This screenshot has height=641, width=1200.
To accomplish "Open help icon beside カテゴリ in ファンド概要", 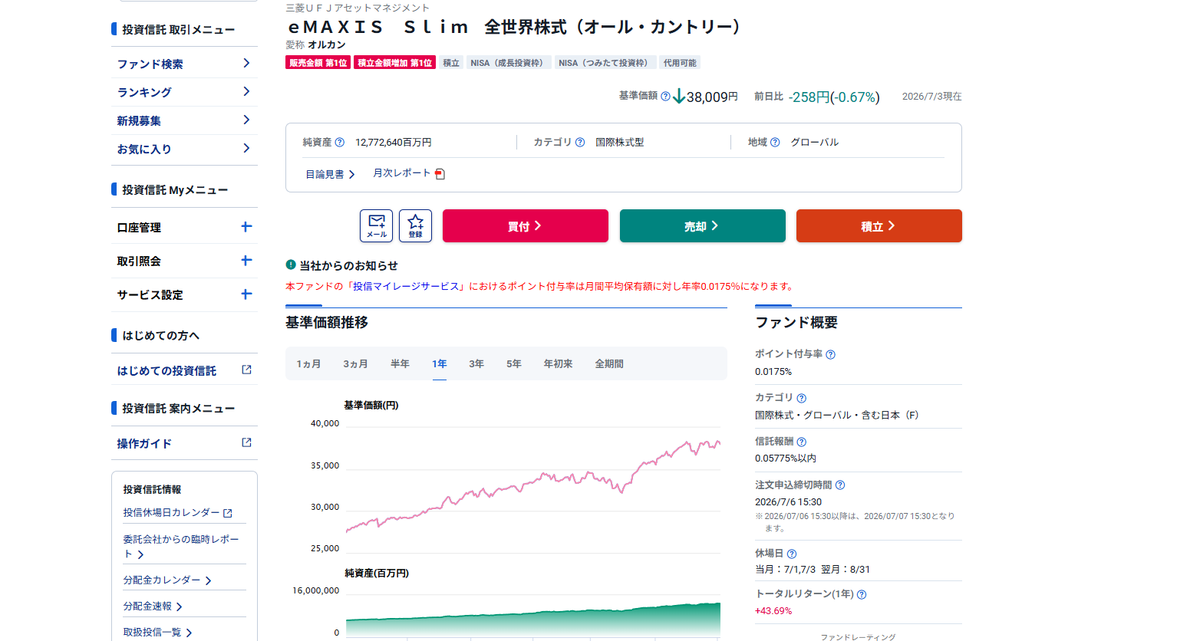I will (x=801, y=397).
